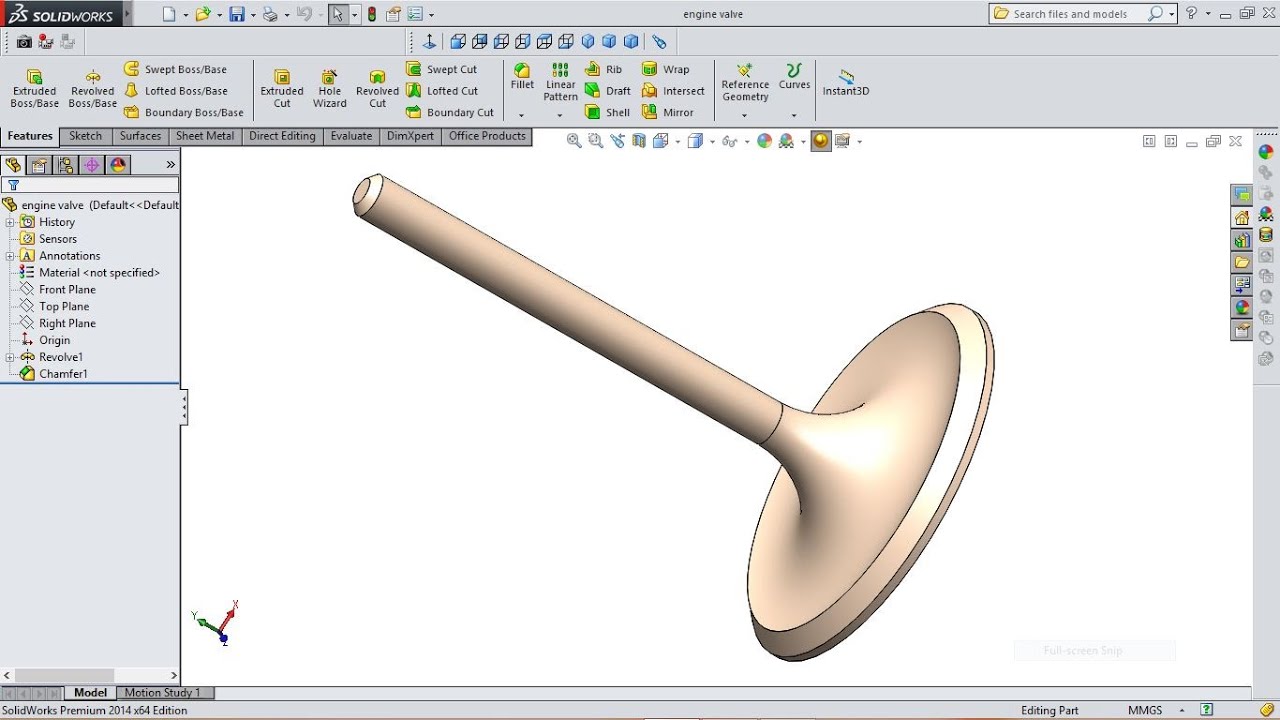This screenshot has height=720, width=1280.
Task: Select the Rib feature
Action: click(x=604, y=69)
